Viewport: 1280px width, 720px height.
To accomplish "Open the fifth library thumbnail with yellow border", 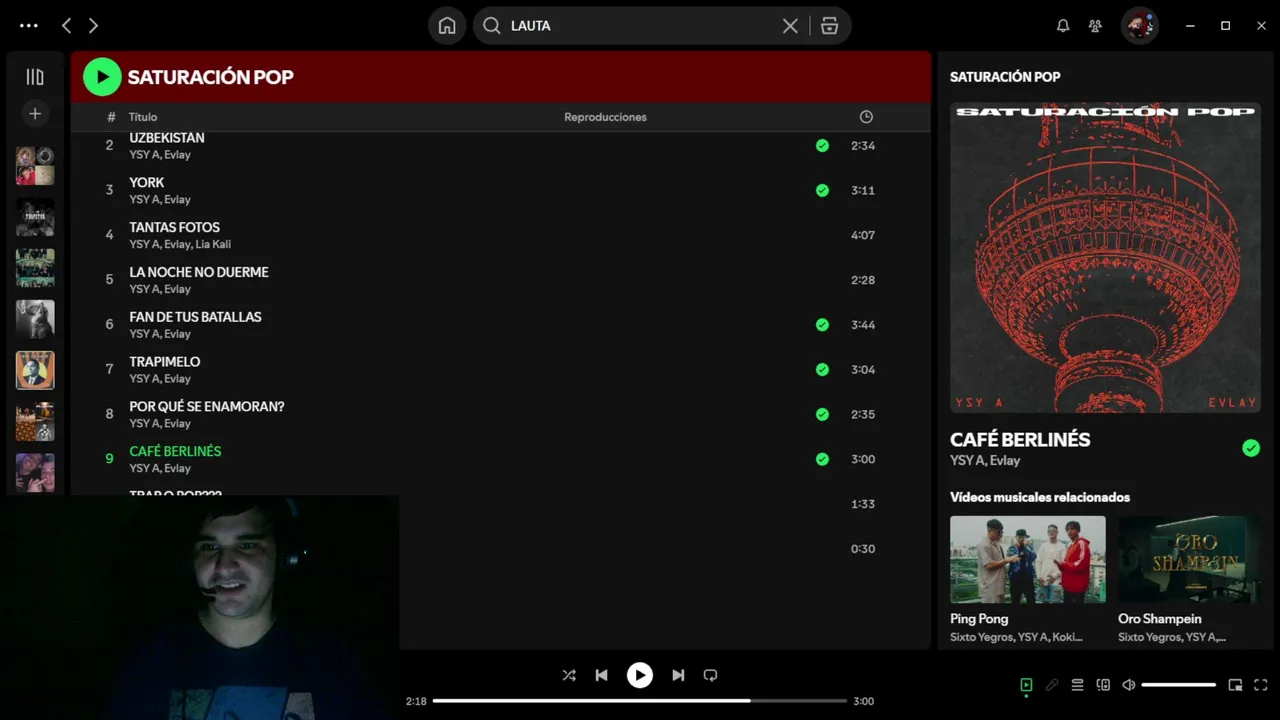I will click(x=35, y=370).
